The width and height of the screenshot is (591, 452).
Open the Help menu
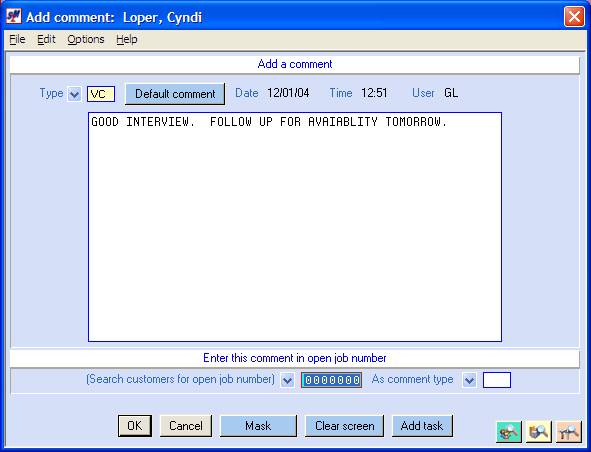pos(127,39)
